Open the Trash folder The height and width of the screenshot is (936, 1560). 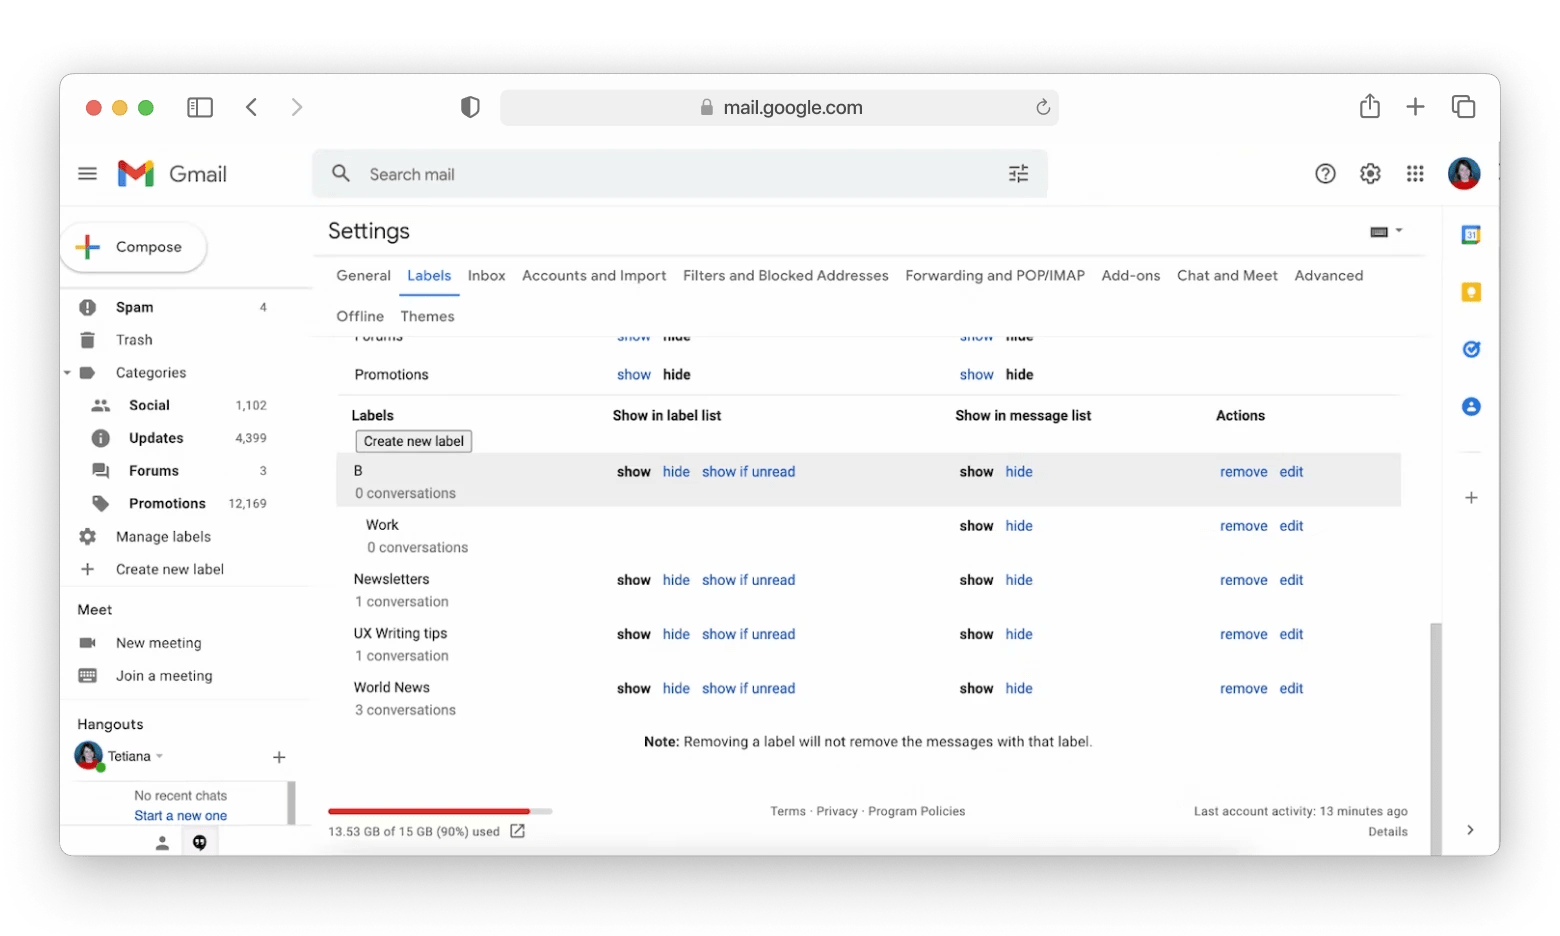133,339
